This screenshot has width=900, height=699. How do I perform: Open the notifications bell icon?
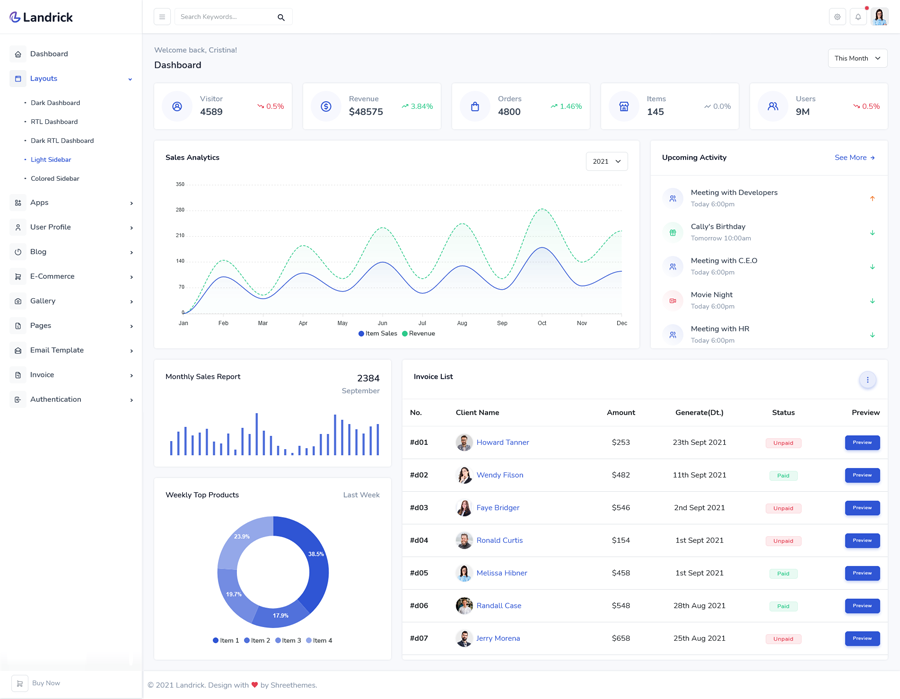pos(858,17)
